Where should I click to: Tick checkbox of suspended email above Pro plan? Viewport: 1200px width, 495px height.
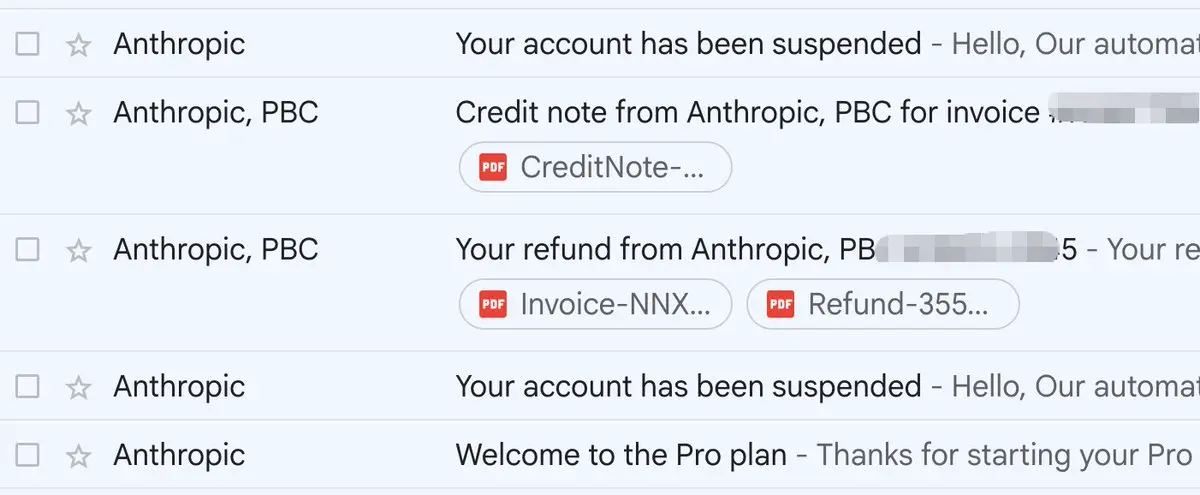click(28, 387)
